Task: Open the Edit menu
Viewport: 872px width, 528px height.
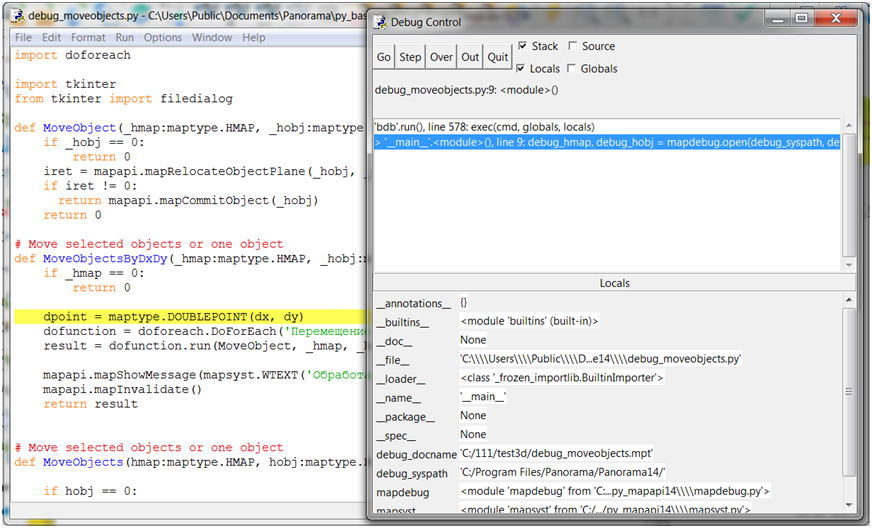Action: point(51,38)
